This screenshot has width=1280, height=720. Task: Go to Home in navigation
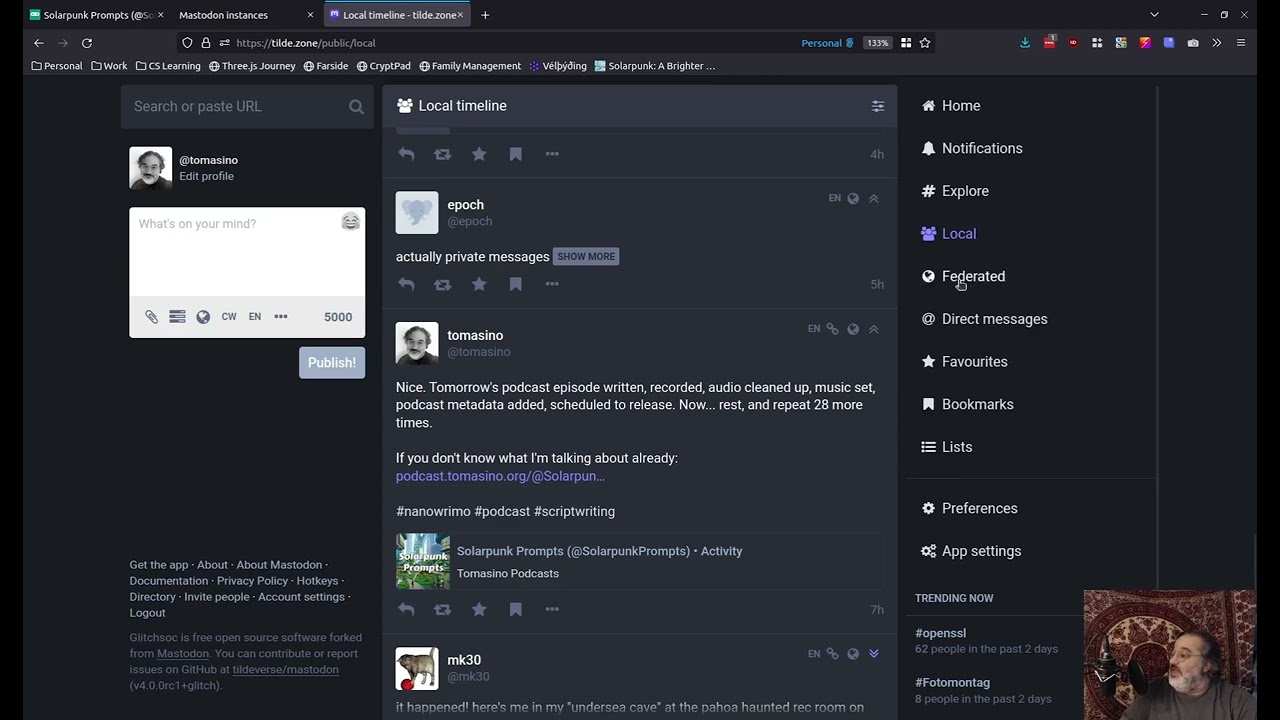pyautogui.click(x=951, y=106)
